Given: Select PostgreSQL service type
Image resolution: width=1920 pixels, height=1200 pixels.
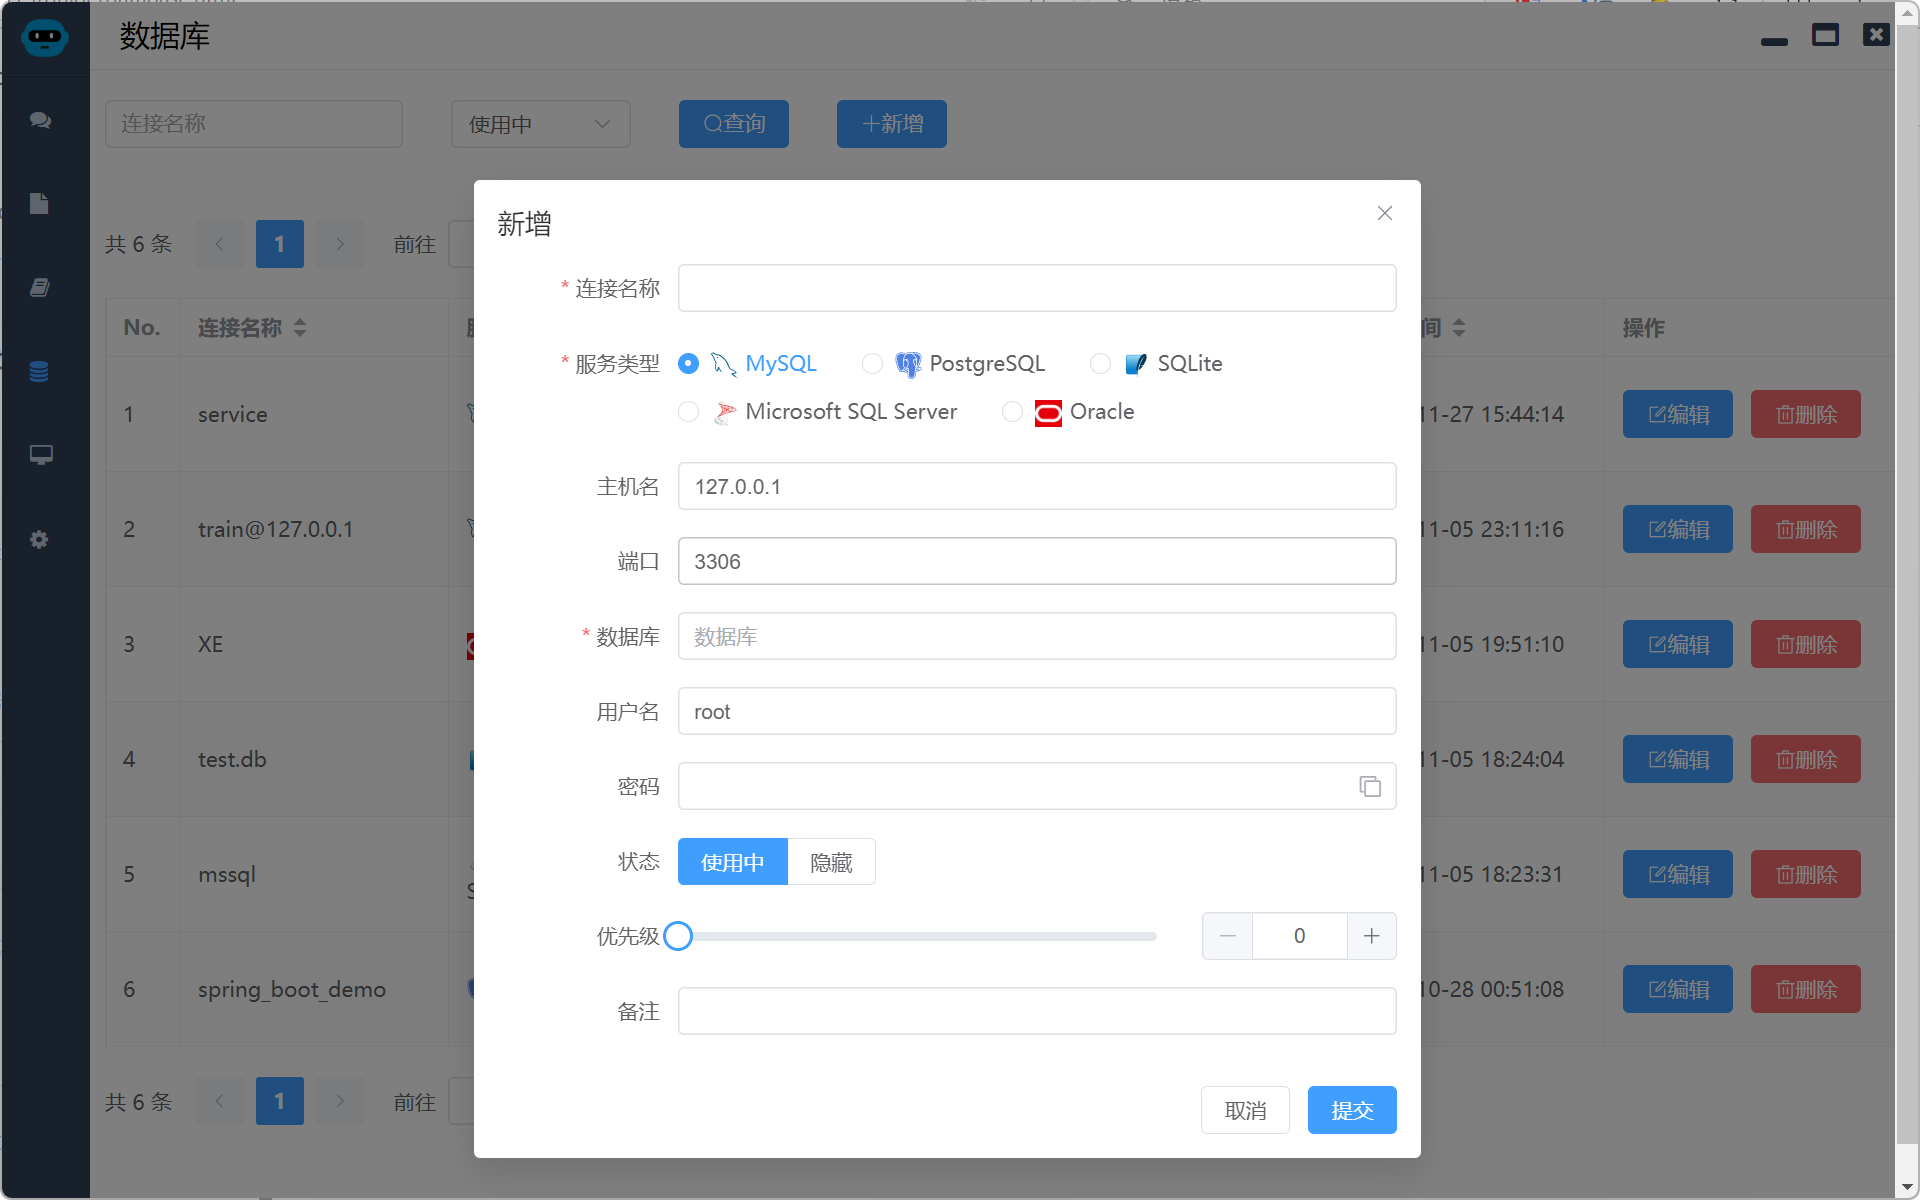Looking at the screenshot, I should [x=872, y=364].
